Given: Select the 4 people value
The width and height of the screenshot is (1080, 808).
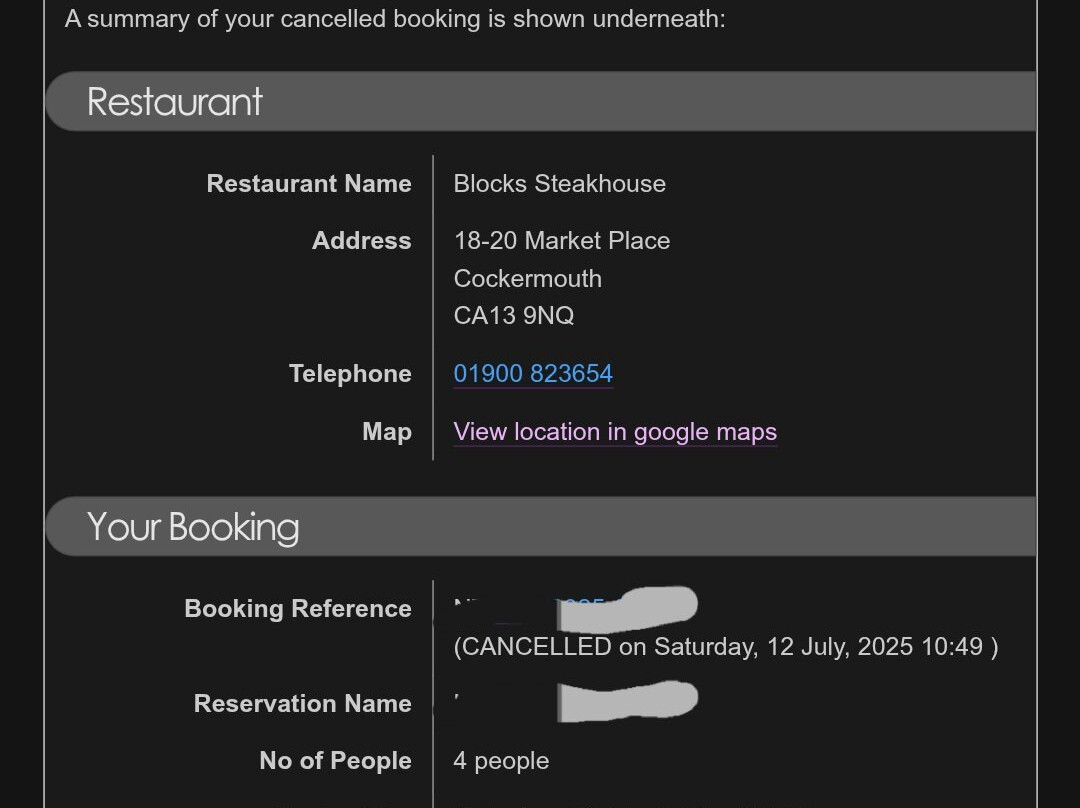Looking at the screenshot, I should click(501, 761).
